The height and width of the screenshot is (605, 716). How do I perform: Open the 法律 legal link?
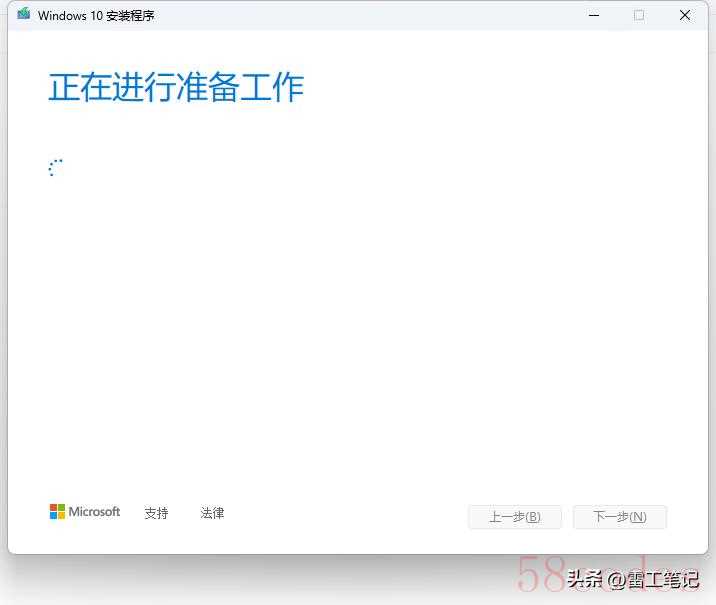[x=212, y=513]
